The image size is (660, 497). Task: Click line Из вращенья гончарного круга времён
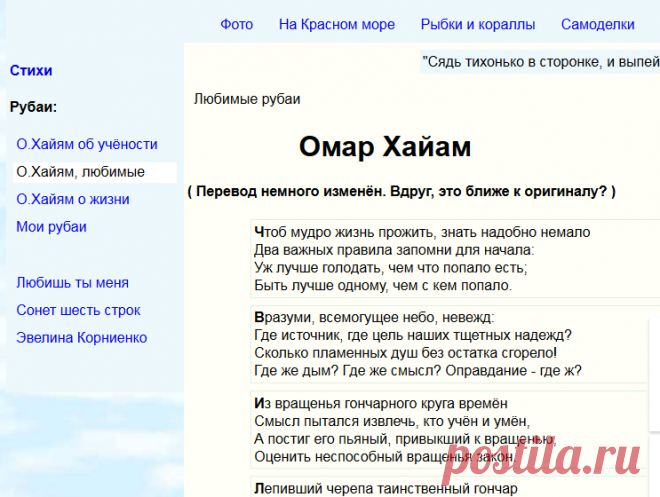tap(381, 403)
